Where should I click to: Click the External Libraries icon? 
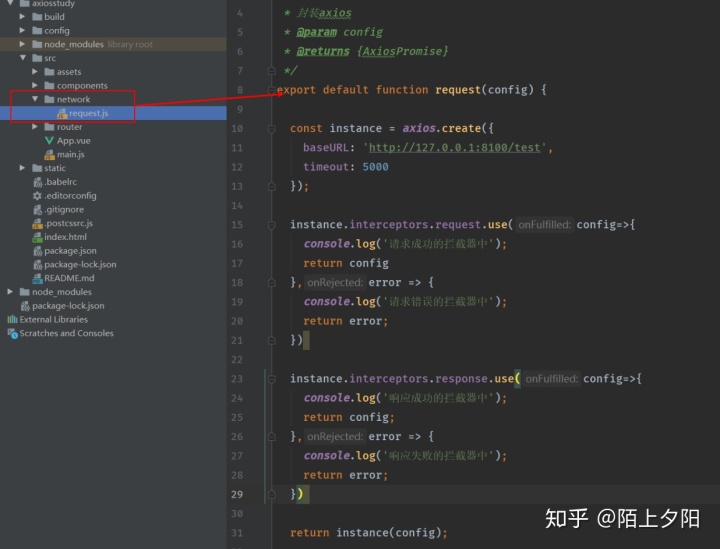click(12, 319)
